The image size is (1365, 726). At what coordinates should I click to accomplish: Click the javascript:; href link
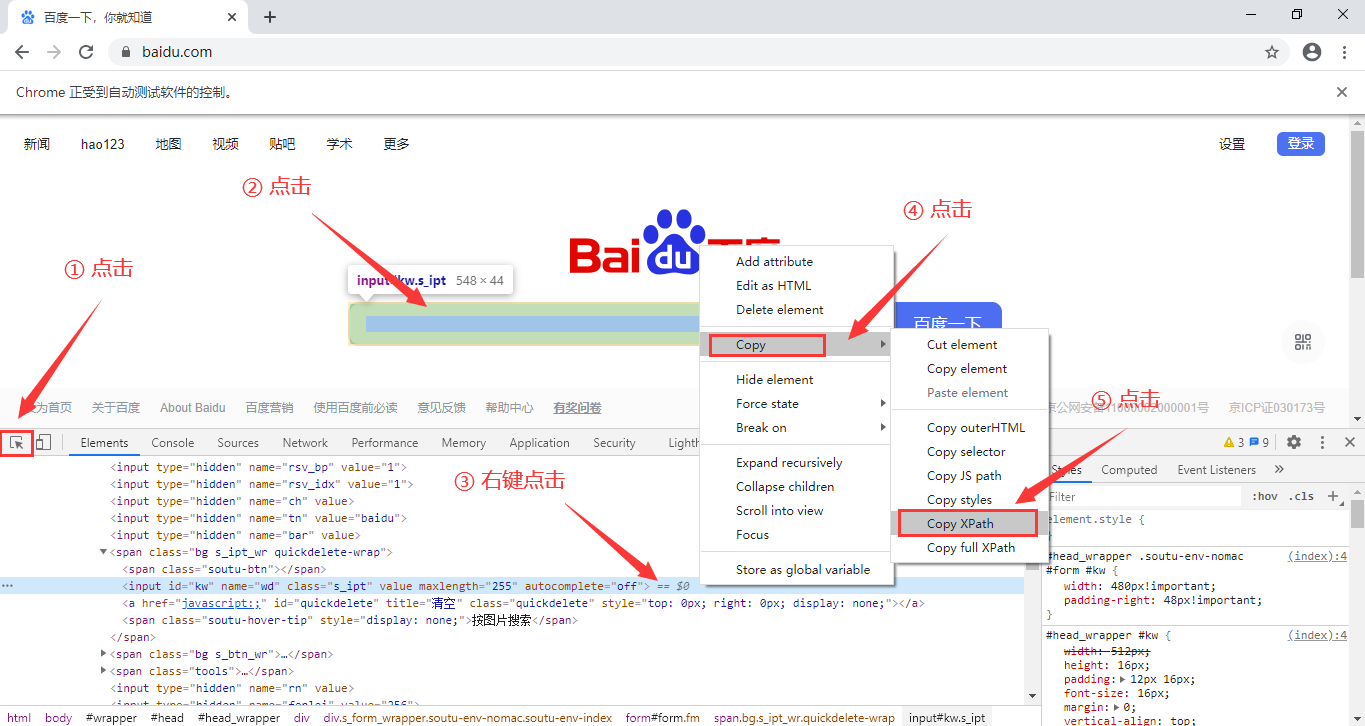(221, 603)
